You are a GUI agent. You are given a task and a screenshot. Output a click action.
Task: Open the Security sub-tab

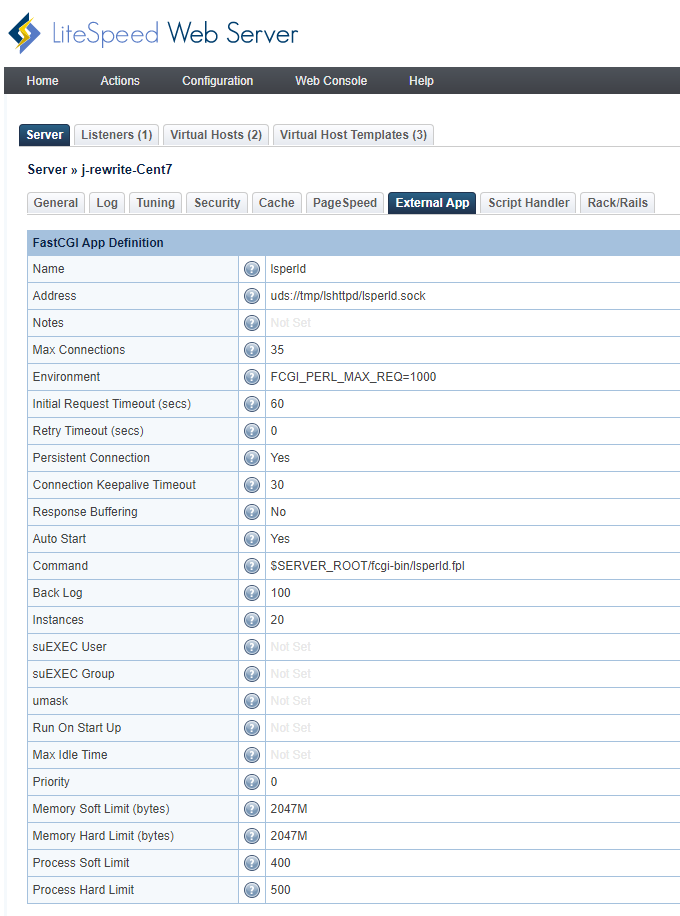(x=217, y=203)
